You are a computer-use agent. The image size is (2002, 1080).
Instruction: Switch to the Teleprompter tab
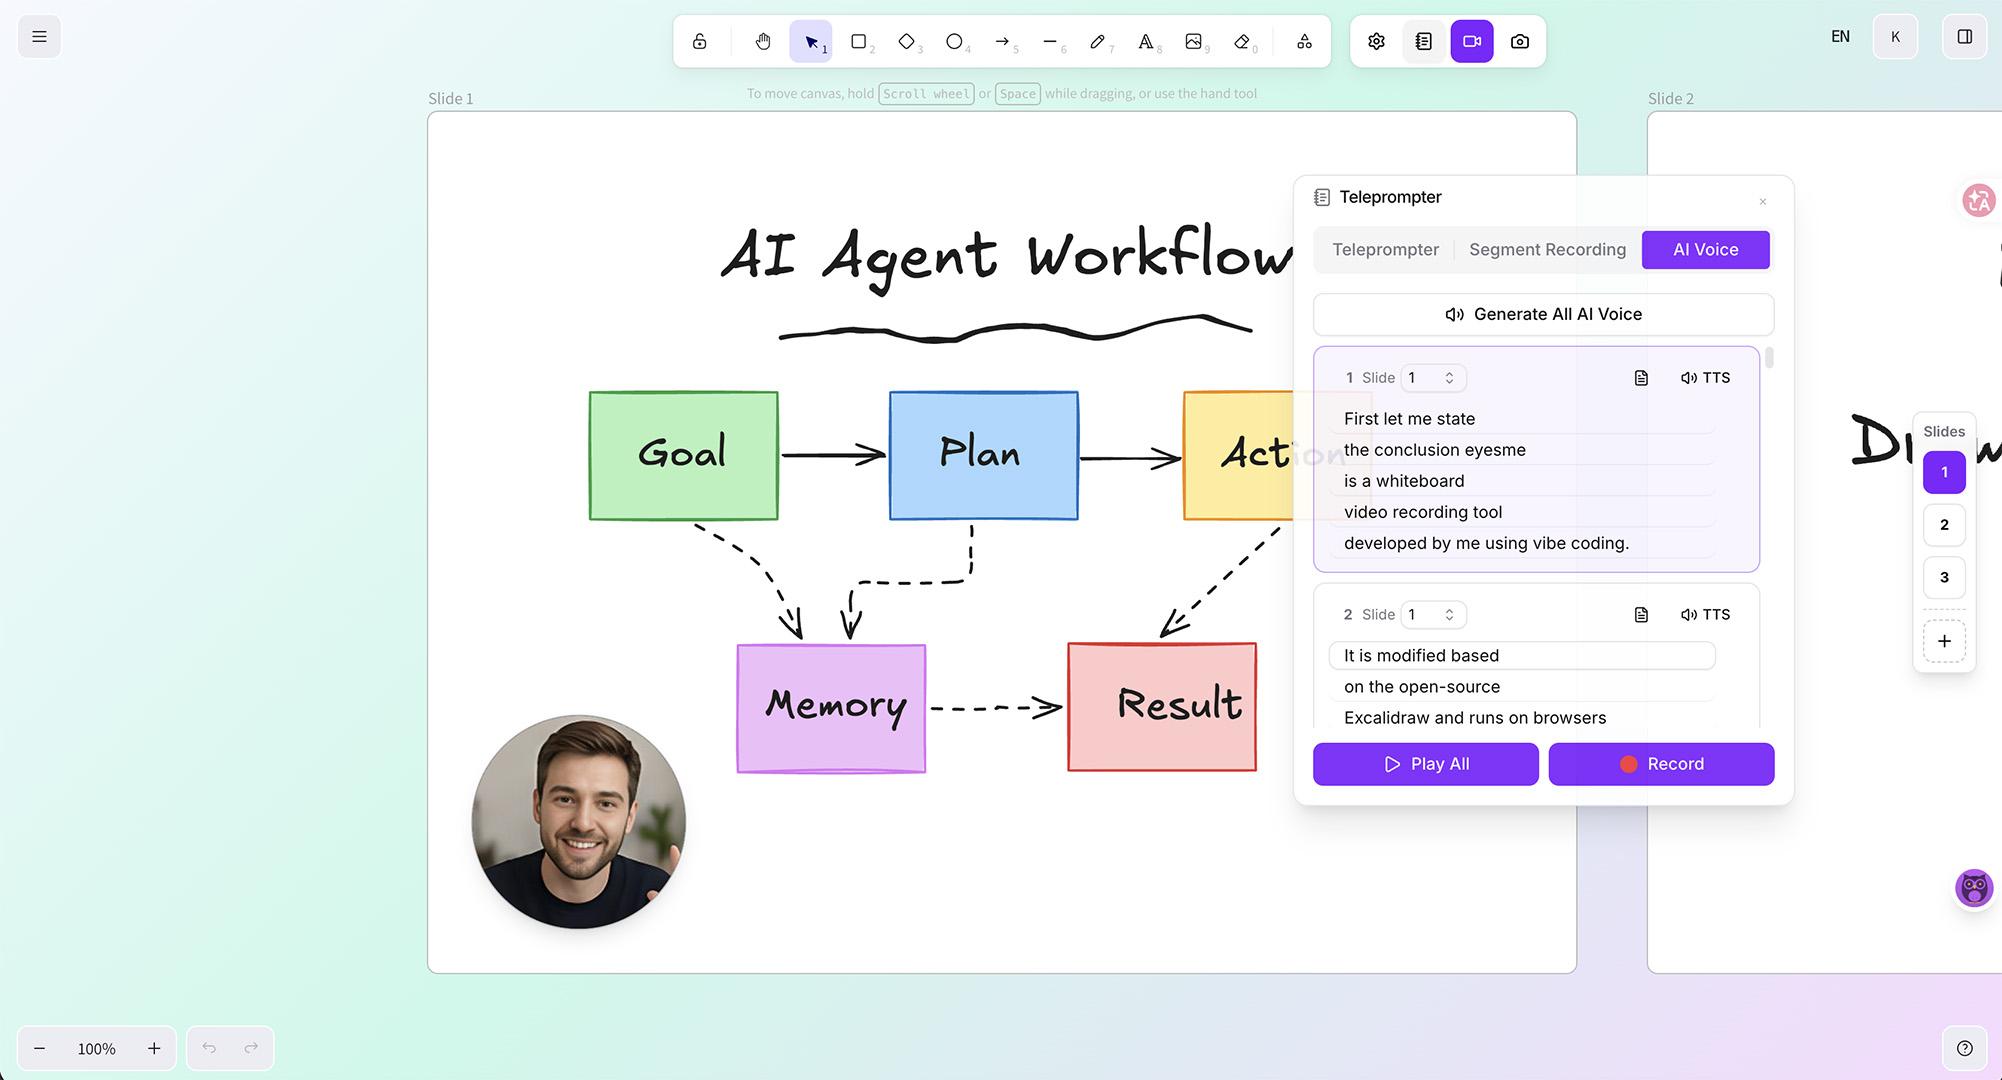click(x=1386, y=250)
